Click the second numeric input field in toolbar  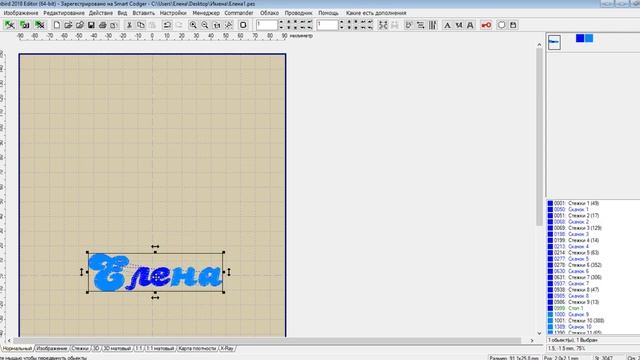click(x=327, y=25)
